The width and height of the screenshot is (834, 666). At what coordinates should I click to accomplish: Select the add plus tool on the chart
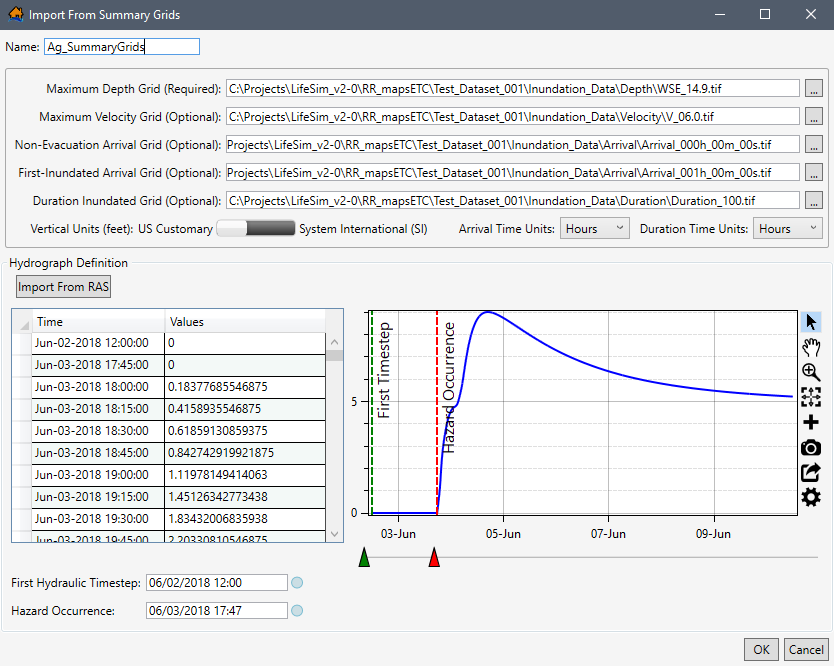point(811,422)
